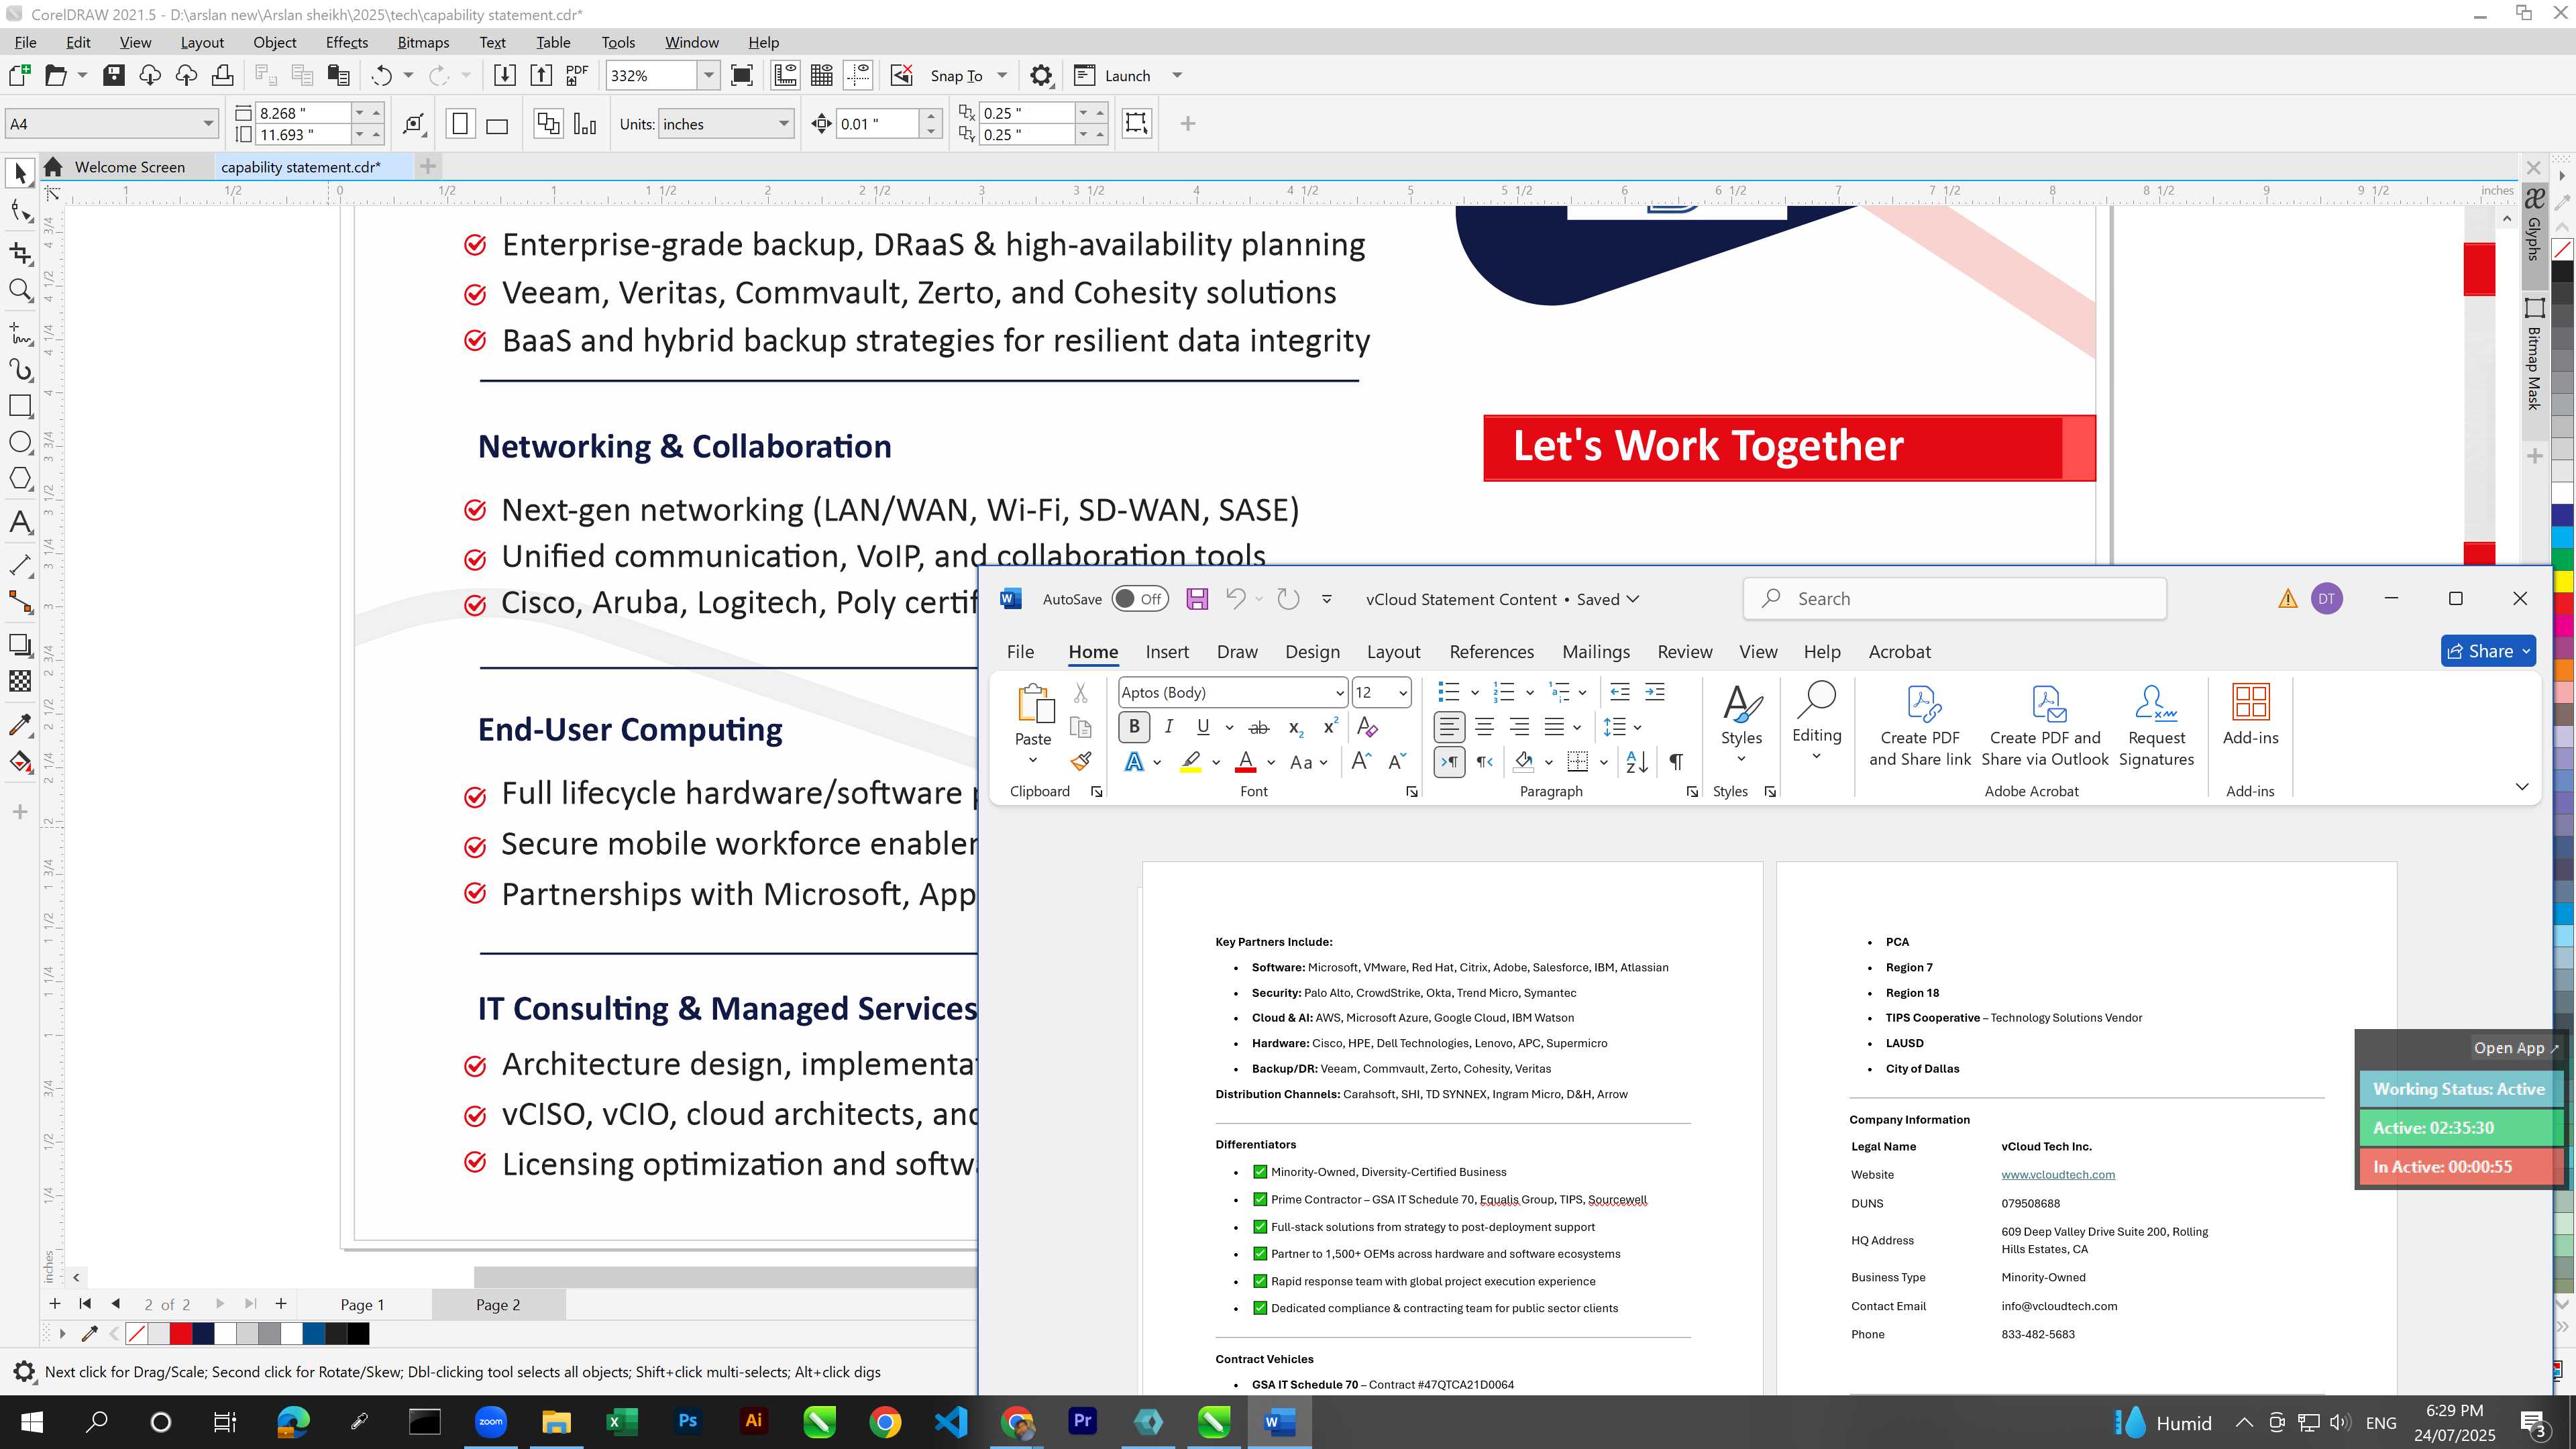2576x1449 pixels.
Task: Click the Import icon in CorelDRAW toolbar
Action: pos(505,76)
